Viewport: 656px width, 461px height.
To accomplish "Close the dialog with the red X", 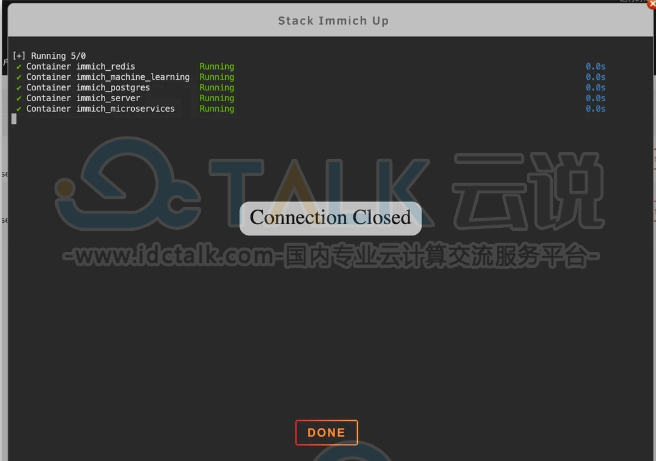I will click(x=652, y=3).
